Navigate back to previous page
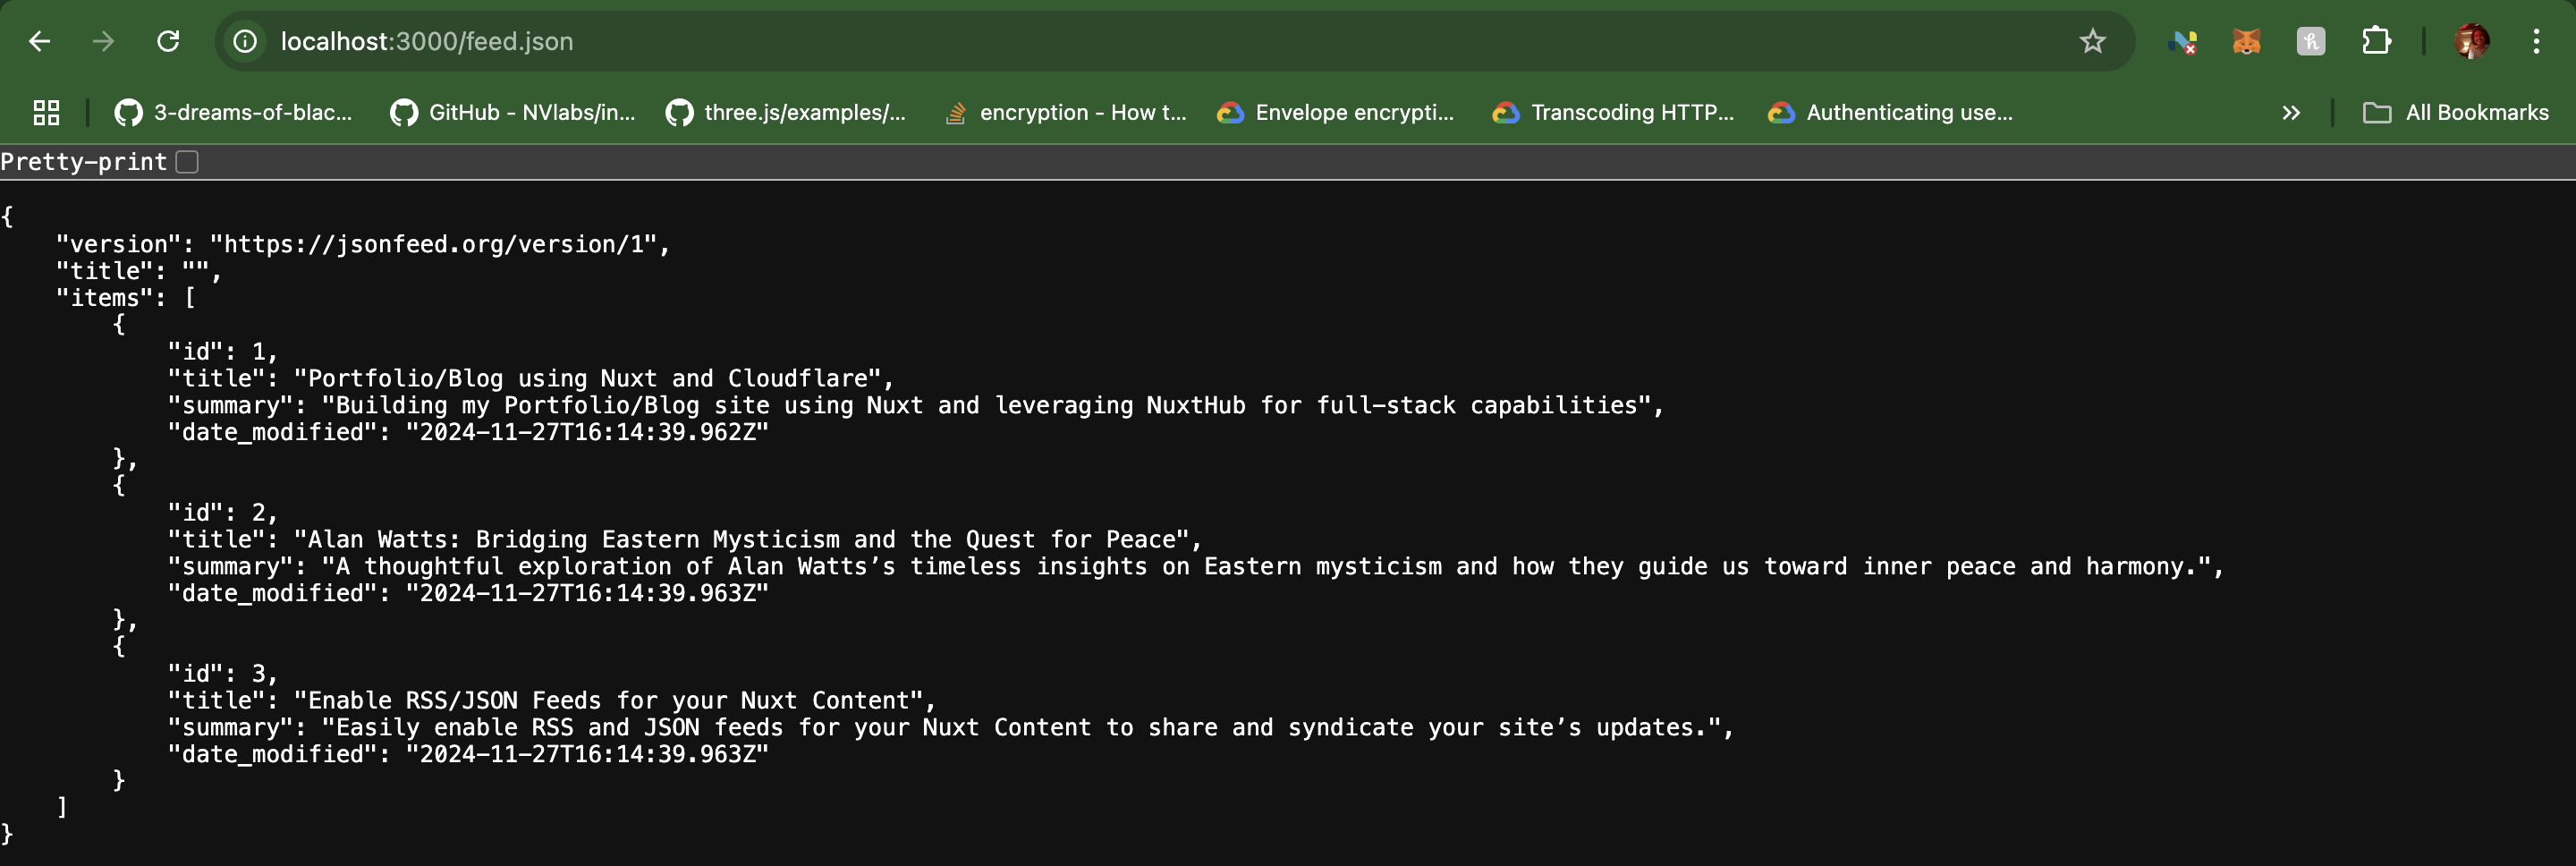Viewport: 2576px width, 866px height. [x=39, y=41]
